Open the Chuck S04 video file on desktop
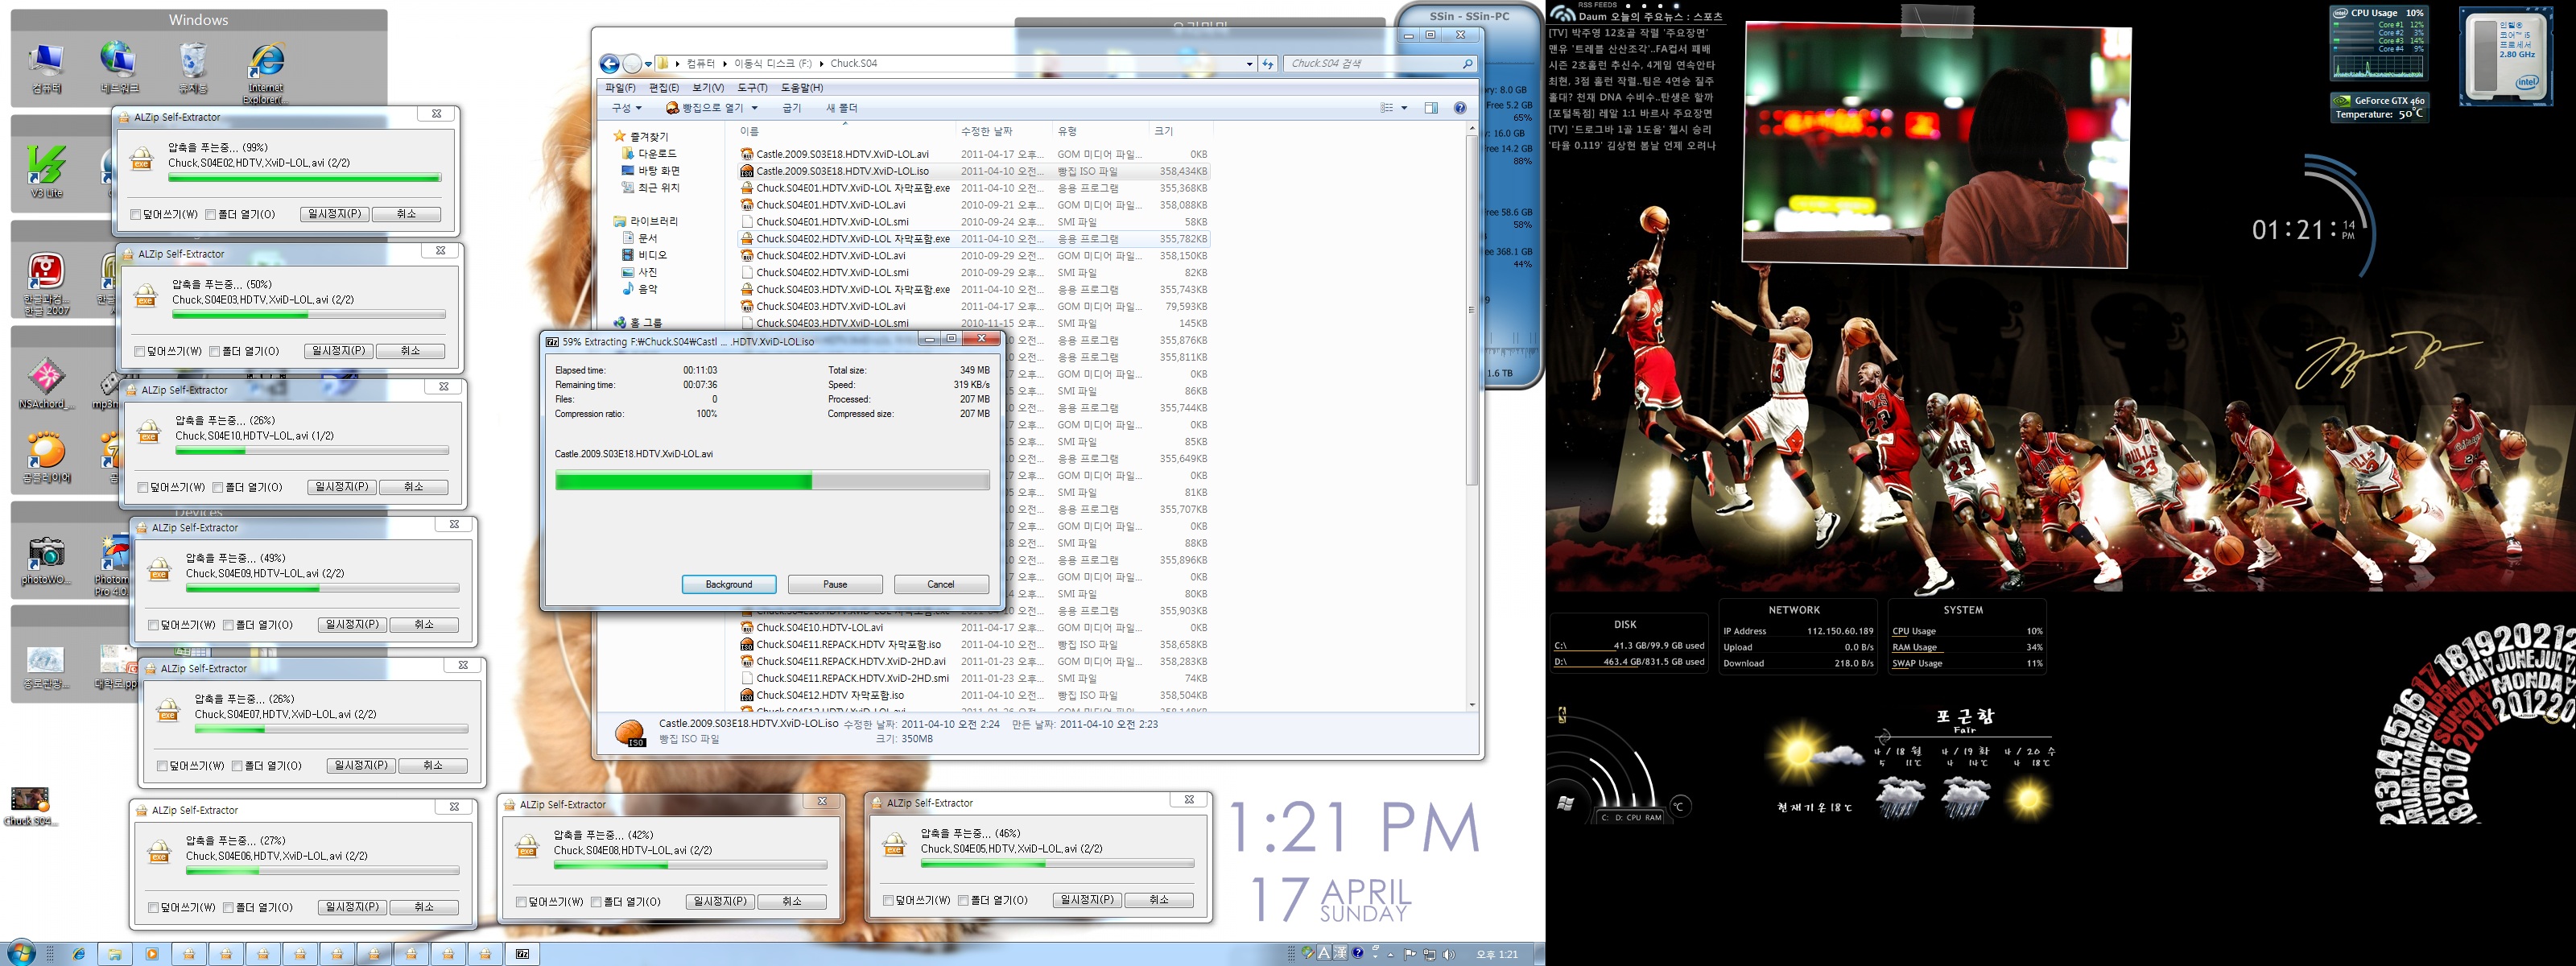This screenshot has height=966, width=2576. pos(30,807)
